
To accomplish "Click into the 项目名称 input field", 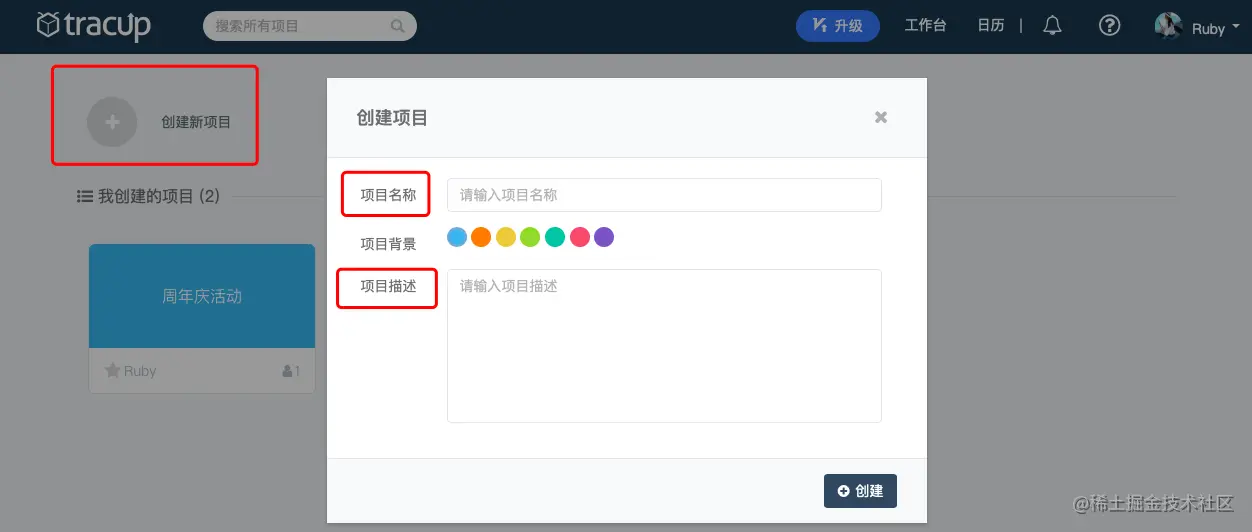I will pos(664,195).
